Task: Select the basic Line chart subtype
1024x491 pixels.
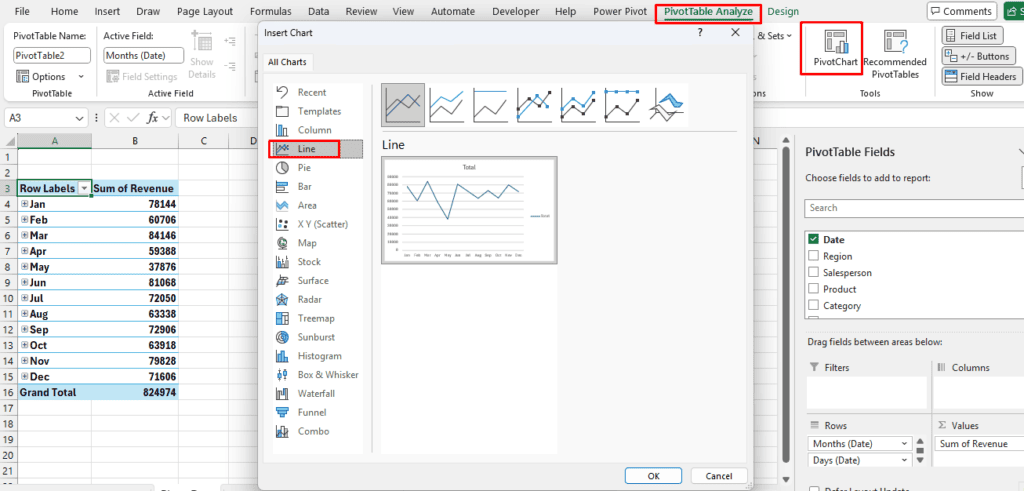Action: tap(403, 104)
